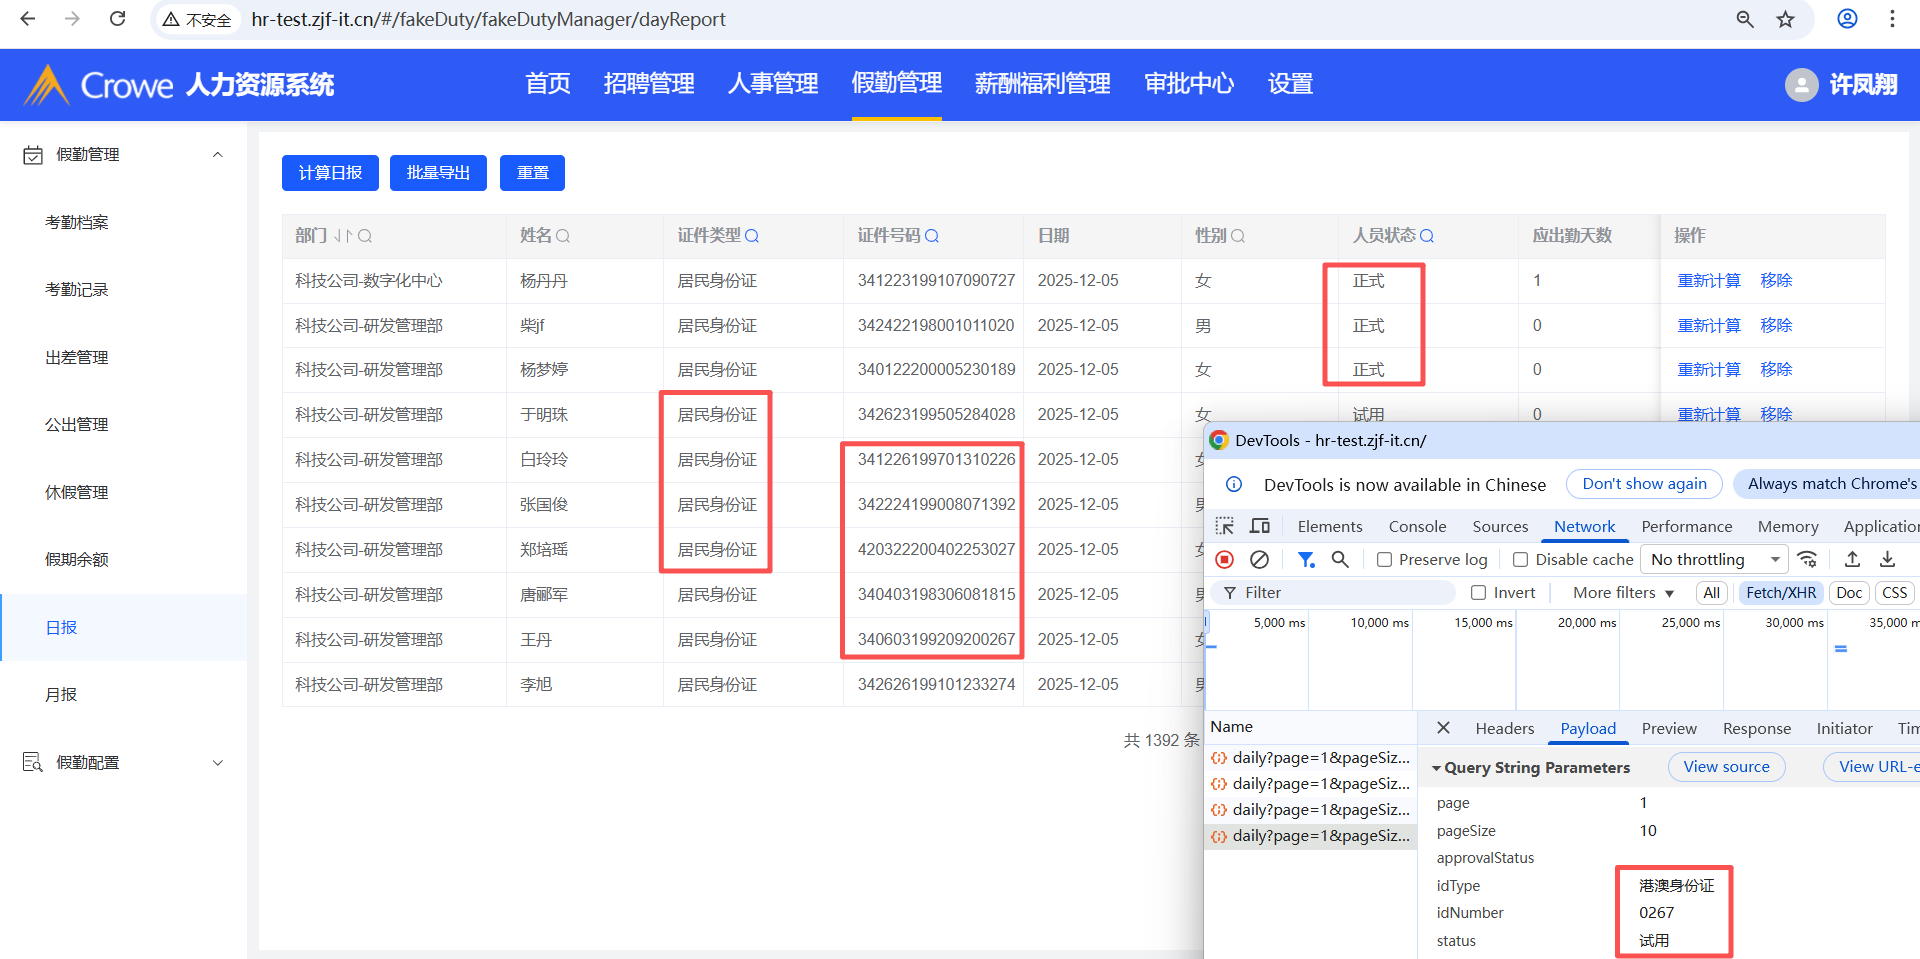This screenshot has width=1920, height=959.
Task: Clear the network log
Action: pyautogui.click(x=1260, y=560)
